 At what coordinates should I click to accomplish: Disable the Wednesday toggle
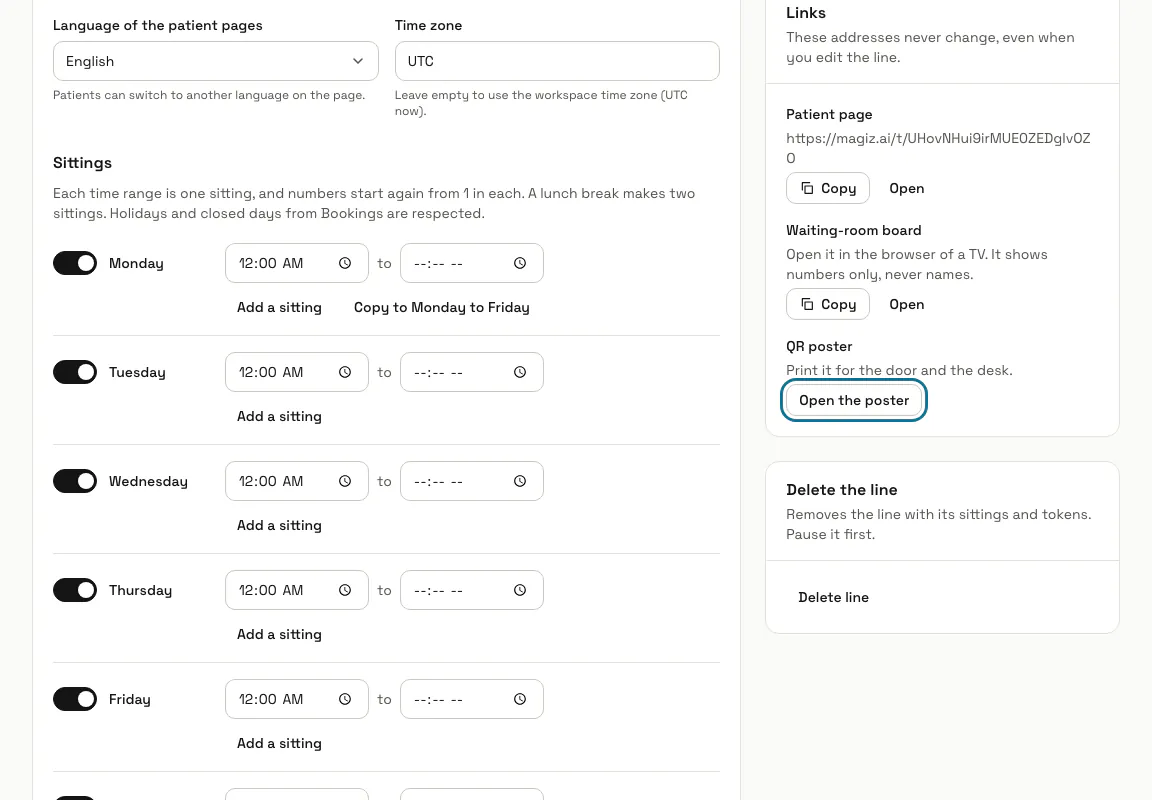coord(75,481)
